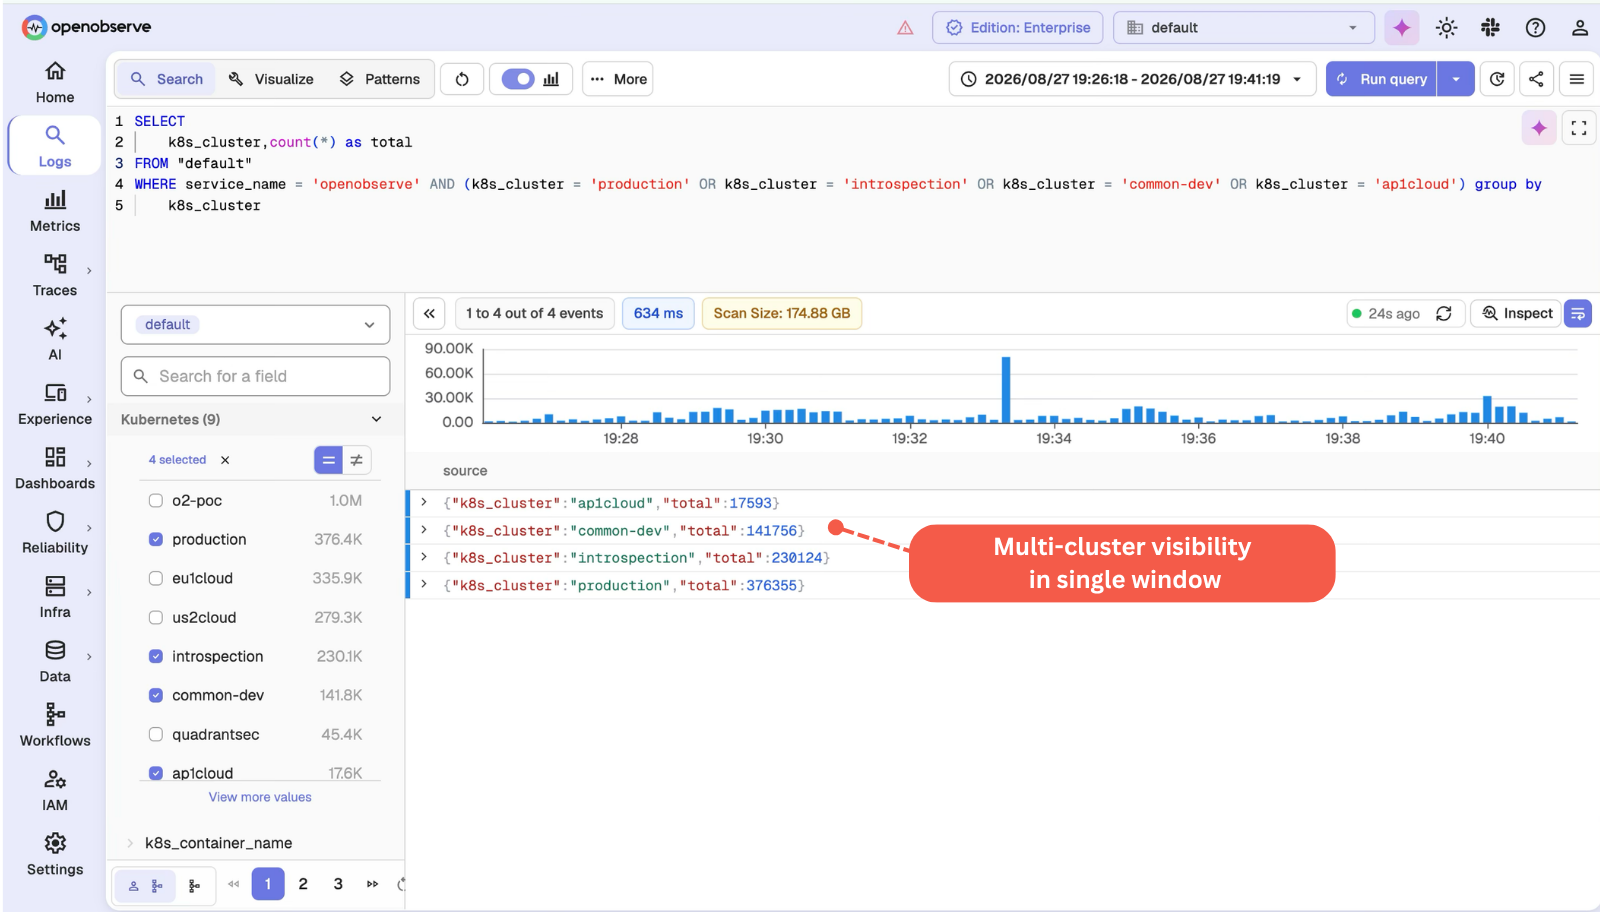
Task: Switch to the Patterns tab
Action: (x=380, y=79)
